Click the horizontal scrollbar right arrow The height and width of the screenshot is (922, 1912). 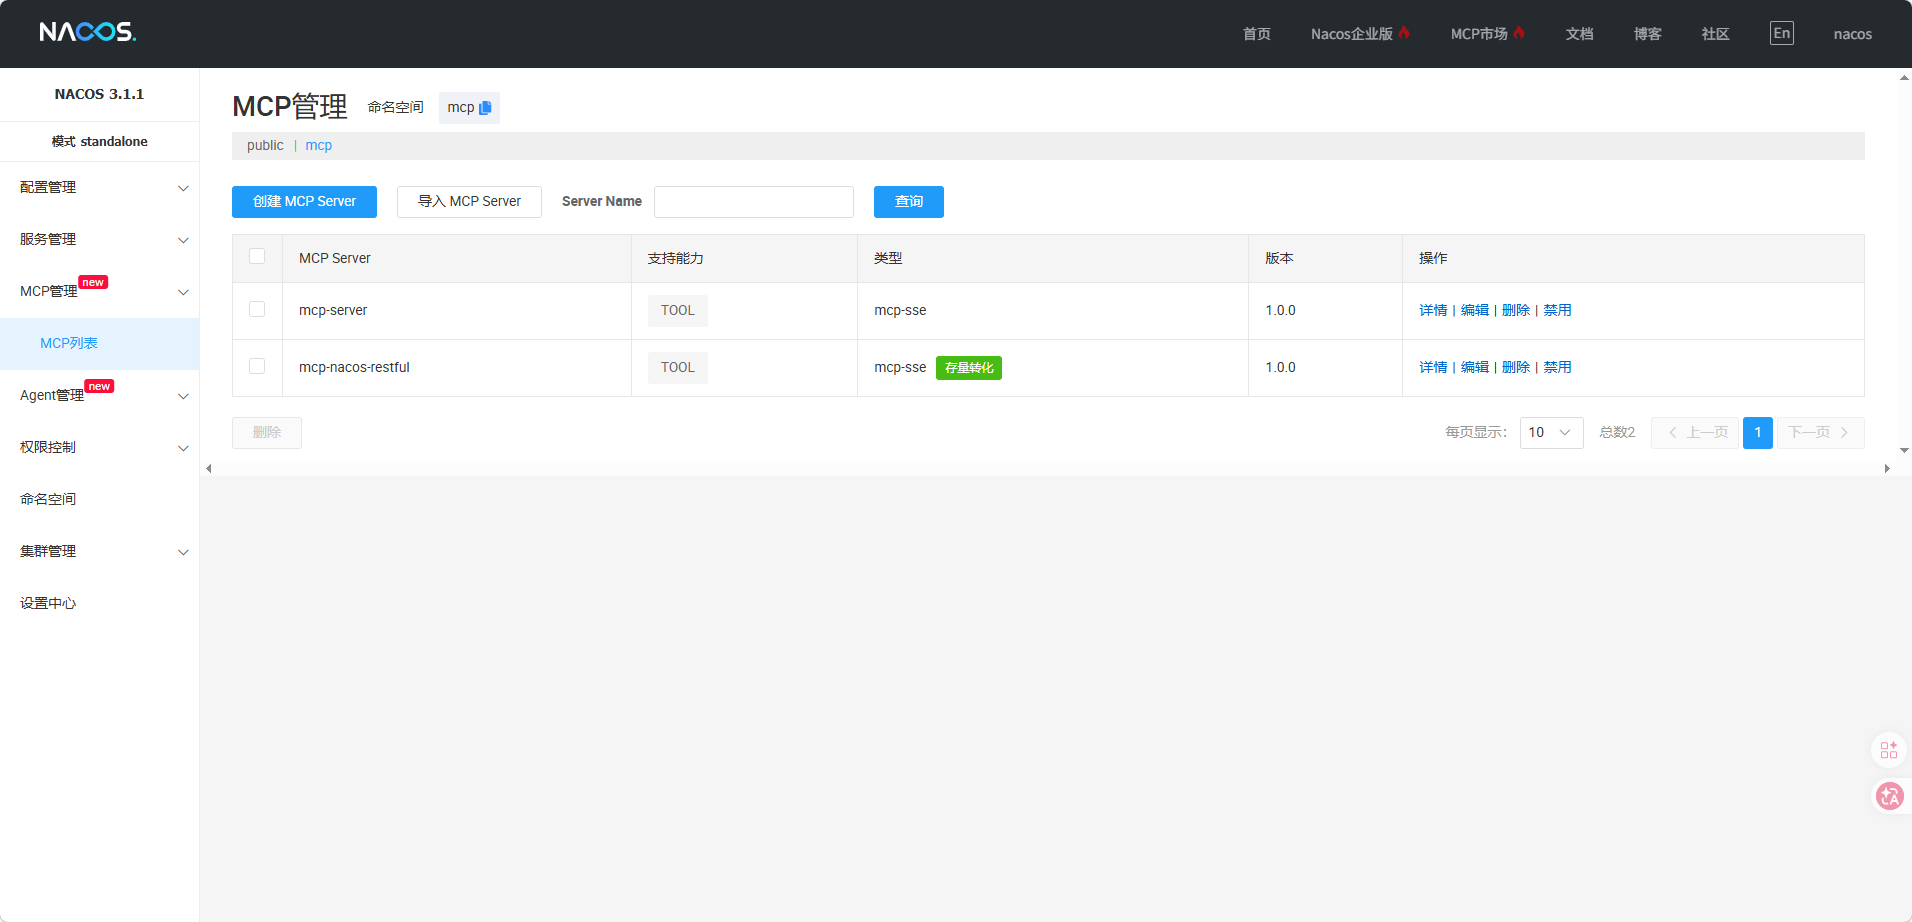click(1887, 468)
